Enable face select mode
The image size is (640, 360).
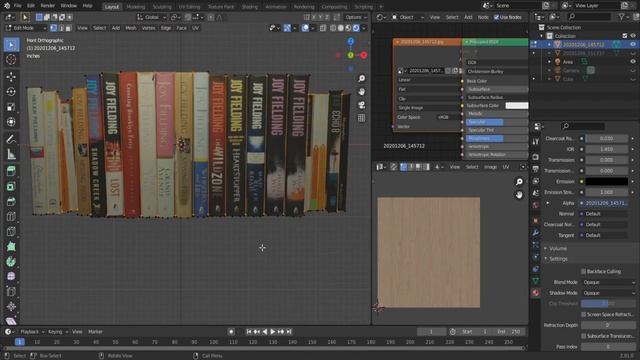[68, 28]
